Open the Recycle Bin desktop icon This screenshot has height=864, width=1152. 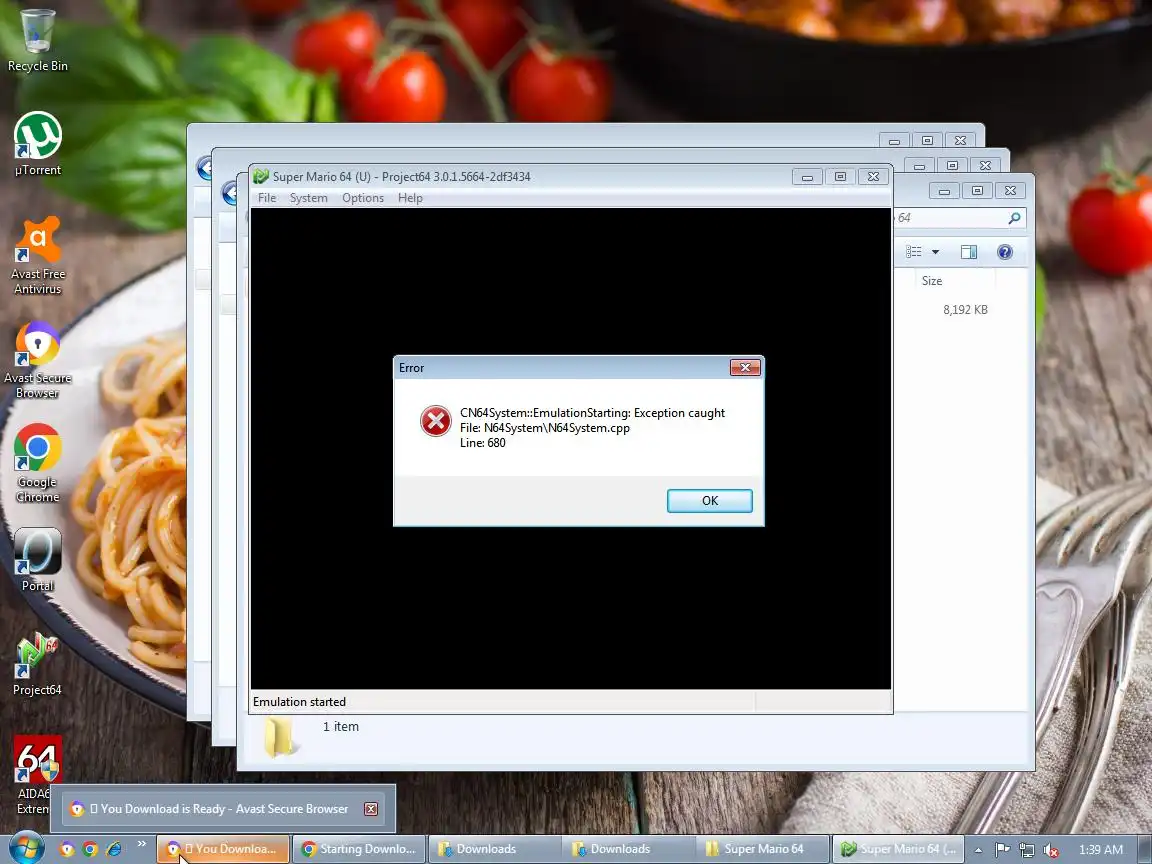[37, 40]
